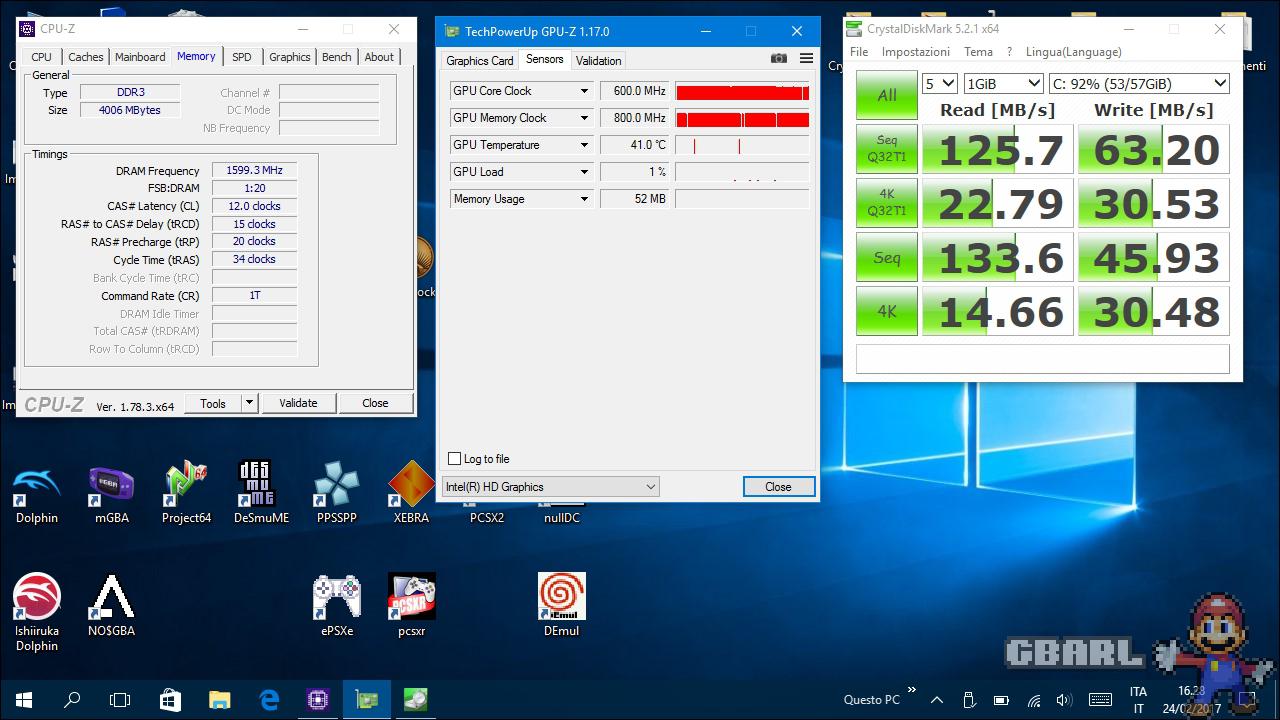This screenshot has height=720, width=1280.
Task: Open the GPU-Z Validation tab
Action: (598, 61)
